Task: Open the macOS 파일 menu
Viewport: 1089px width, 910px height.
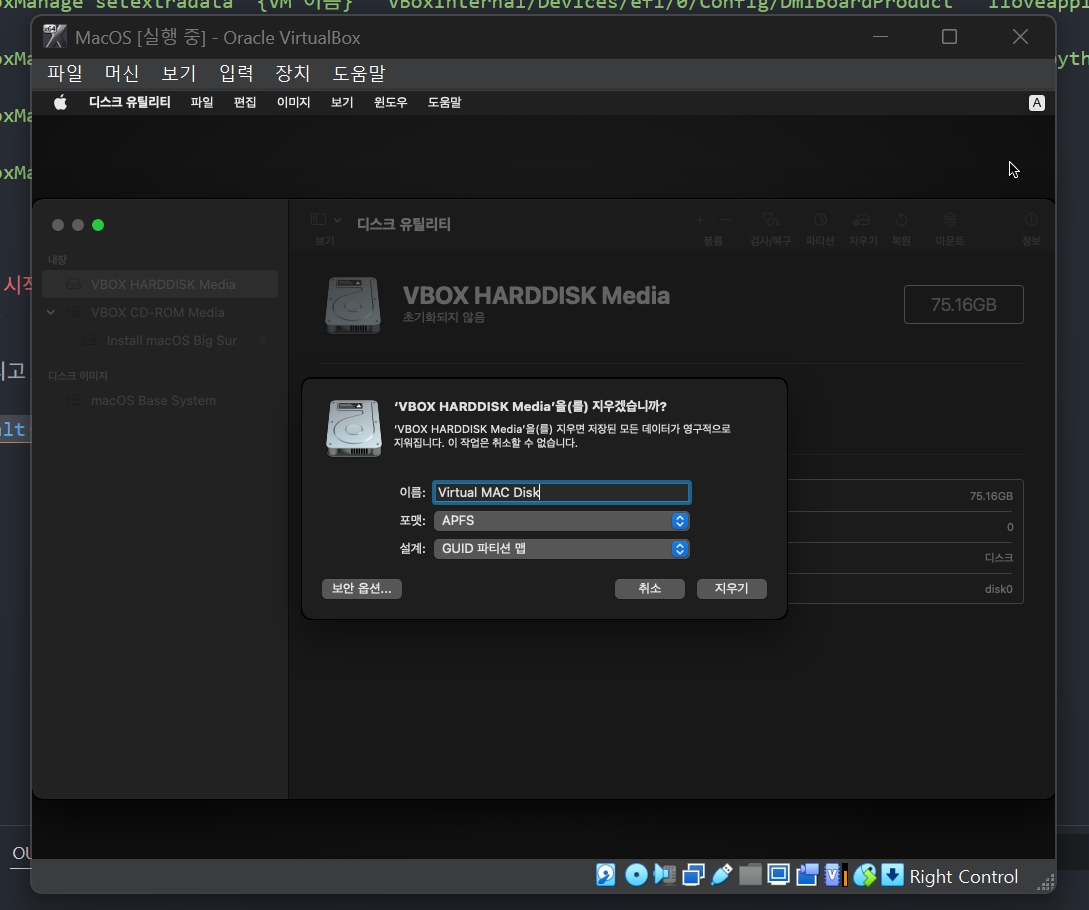Action: point(202,103)
